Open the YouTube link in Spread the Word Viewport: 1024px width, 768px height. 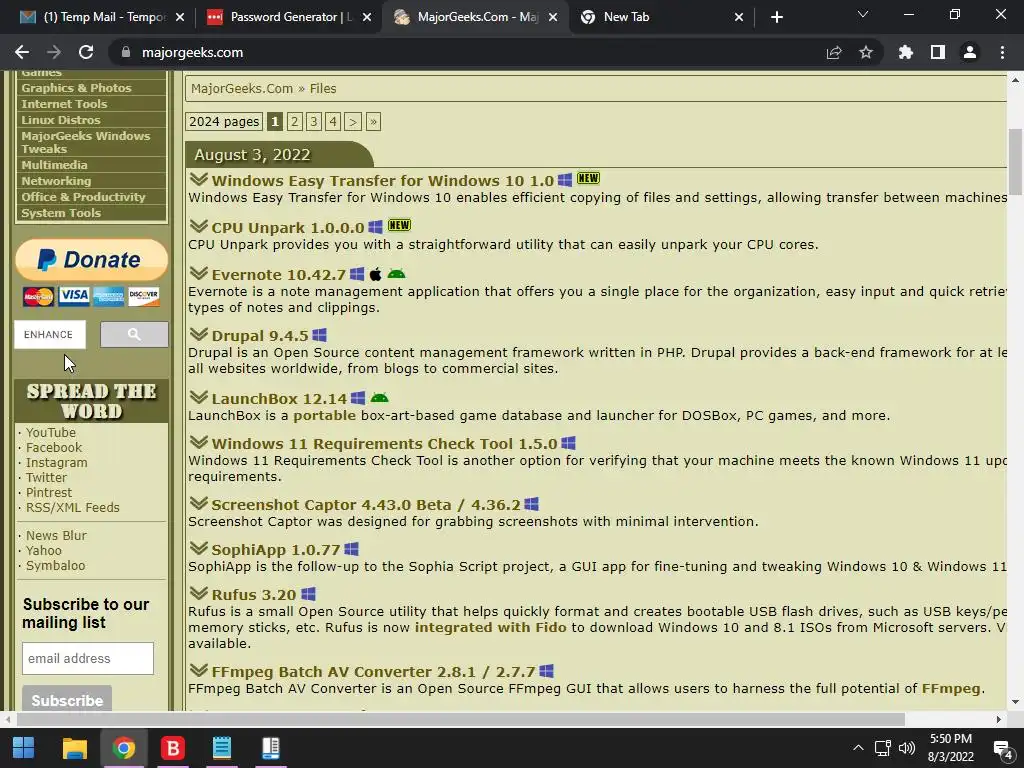click(50, 432)
